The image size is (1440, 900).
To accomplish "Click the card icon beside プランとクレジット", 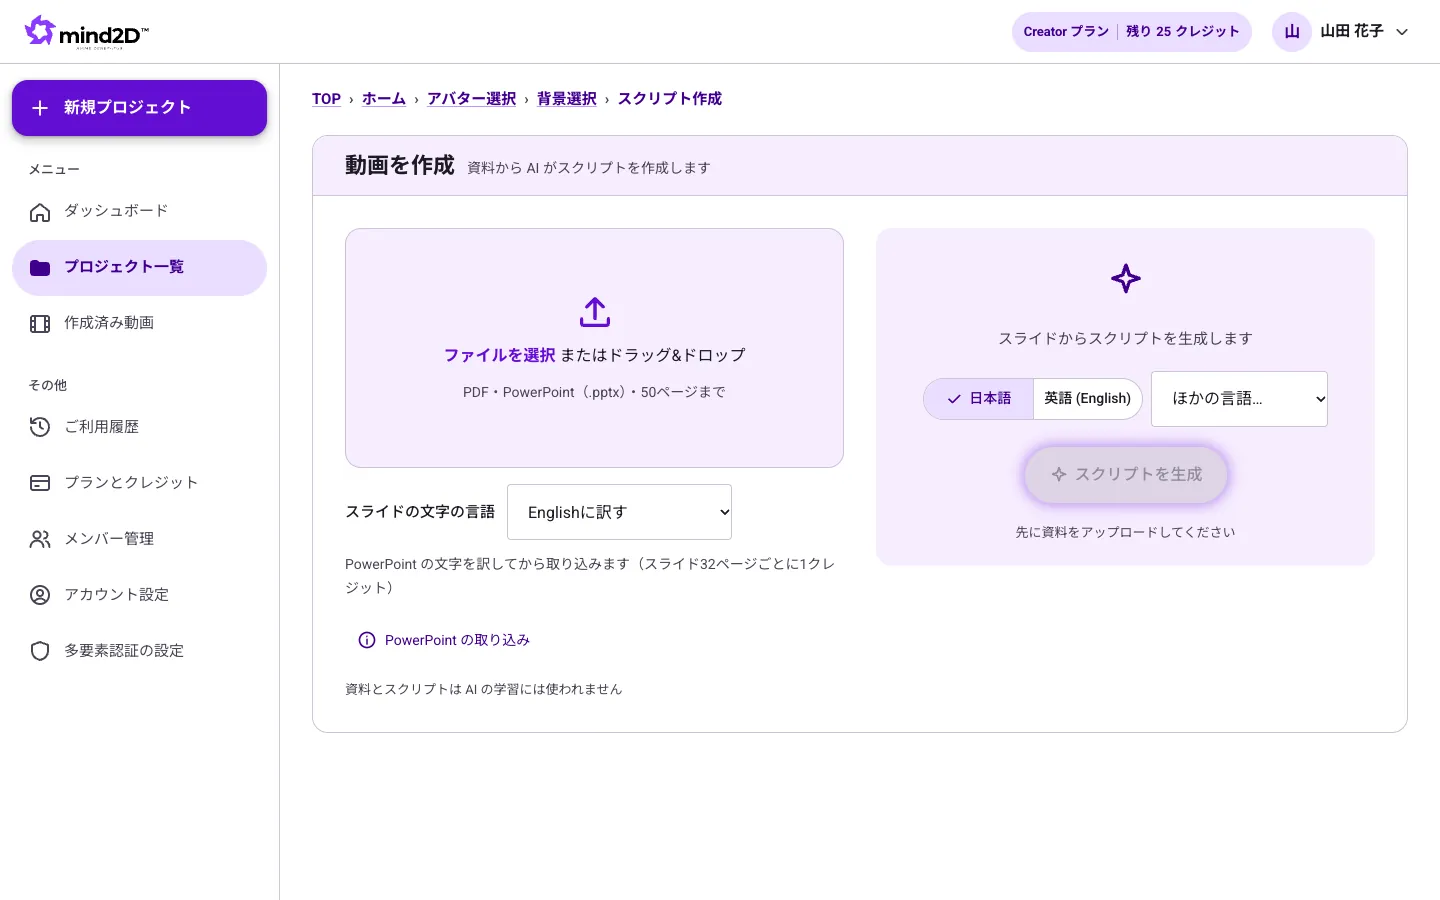I will click(x=40, y=484).
